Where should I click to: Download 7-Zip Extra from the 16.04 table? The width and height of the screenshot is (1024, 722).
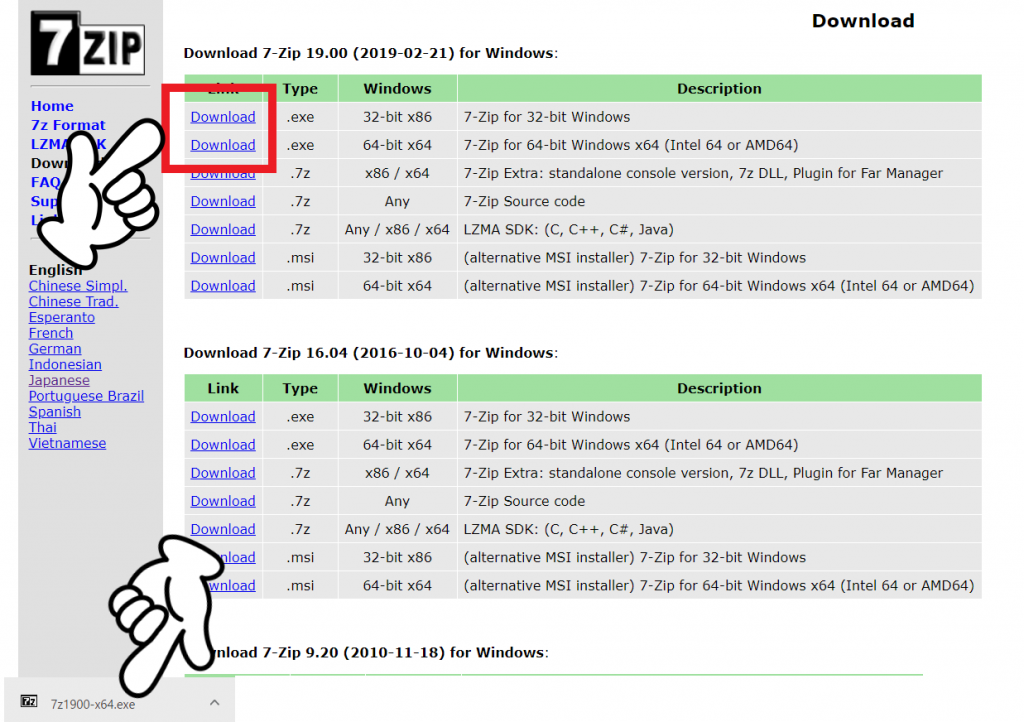pyautogui.click(x=223, y=473)
